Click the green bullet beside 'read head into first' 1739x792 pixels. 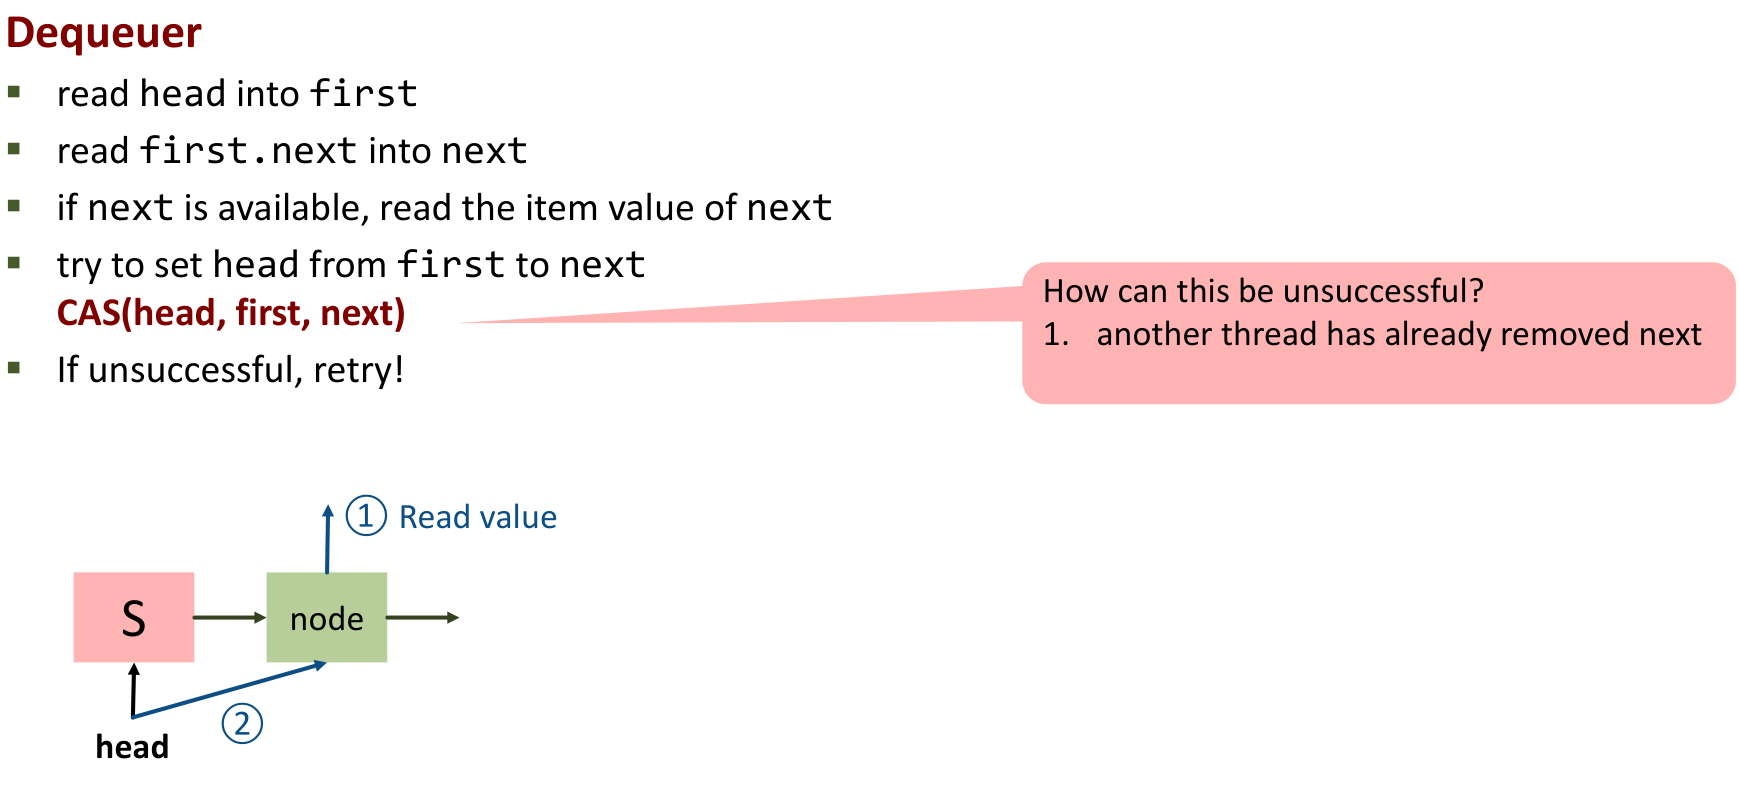[14, 93]
